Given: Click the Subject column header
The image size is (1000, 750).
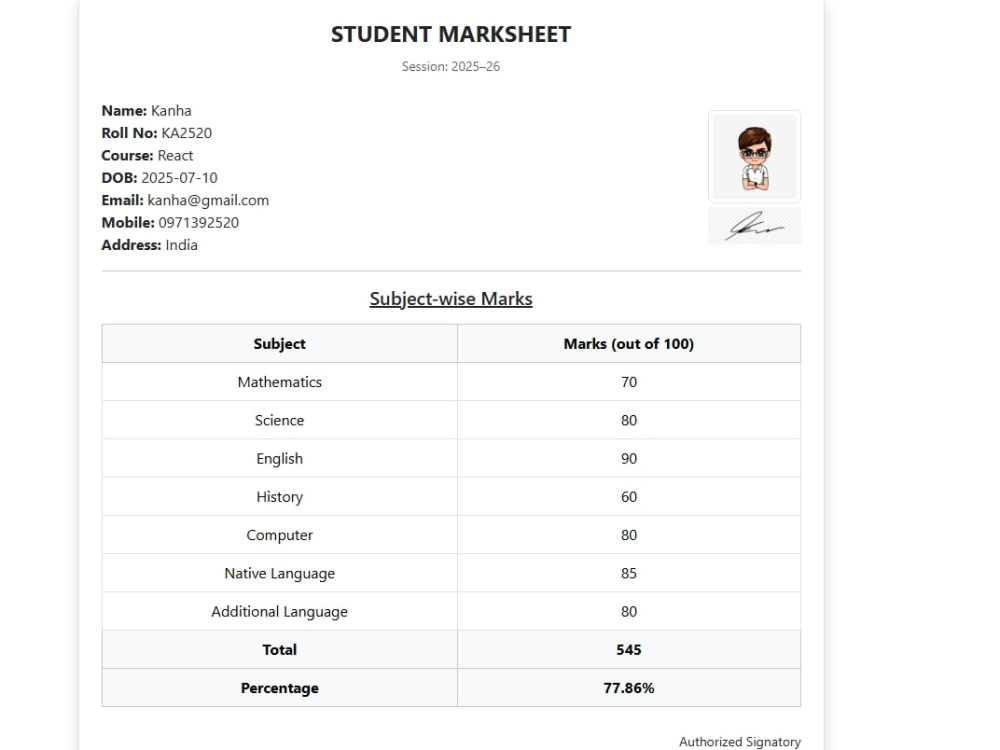Looking at the screenshot, I should 279,344.
